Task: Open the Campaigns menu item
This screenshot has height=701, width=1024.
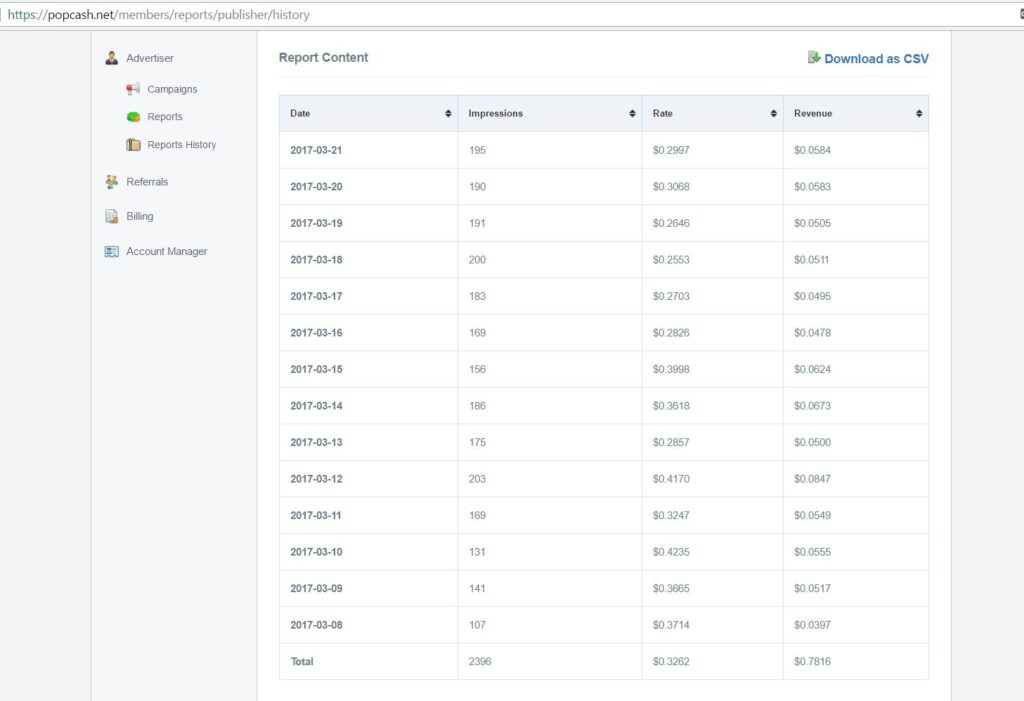Action: pyautogui.click(x=172, y=89)
